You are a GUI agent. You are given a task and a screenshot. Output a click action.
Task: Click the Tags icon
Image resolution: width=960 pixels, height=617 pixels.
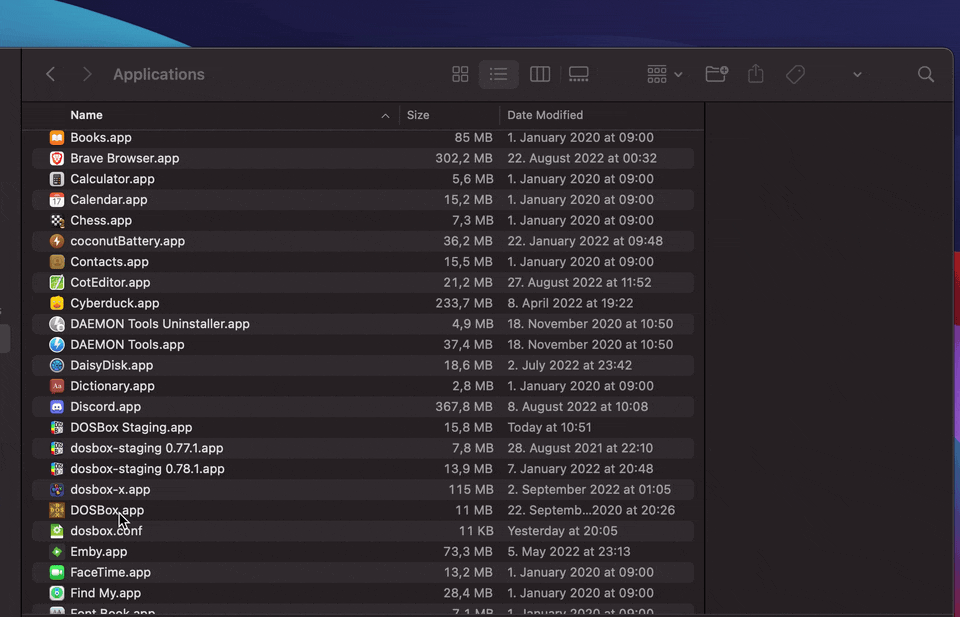pos(795,74)
